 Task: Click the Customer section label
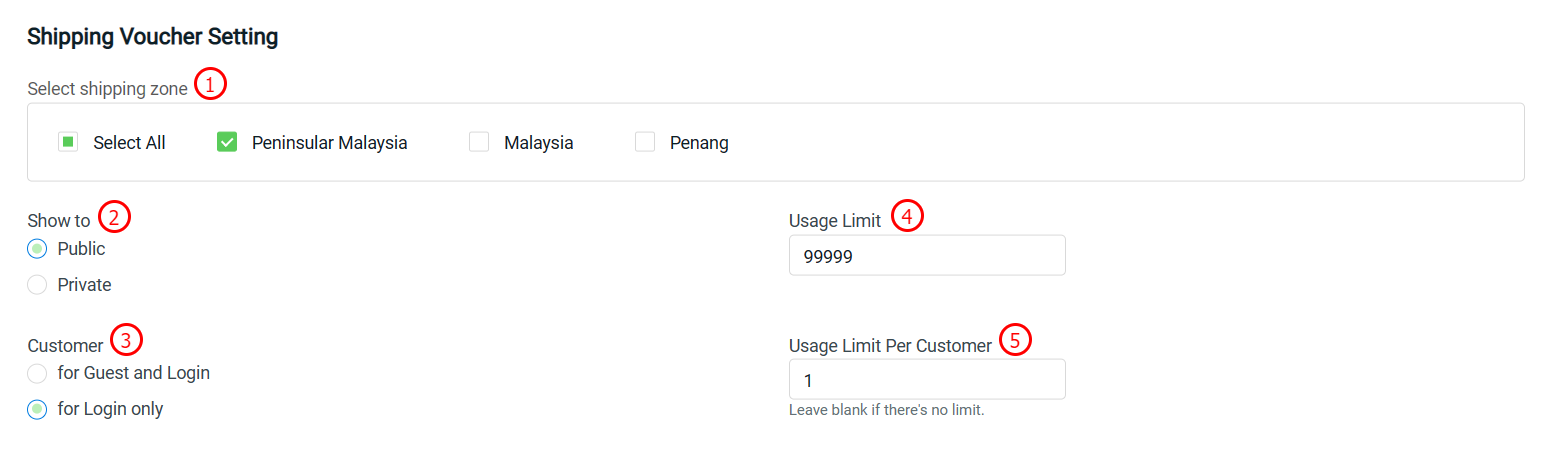pos(65,346)
